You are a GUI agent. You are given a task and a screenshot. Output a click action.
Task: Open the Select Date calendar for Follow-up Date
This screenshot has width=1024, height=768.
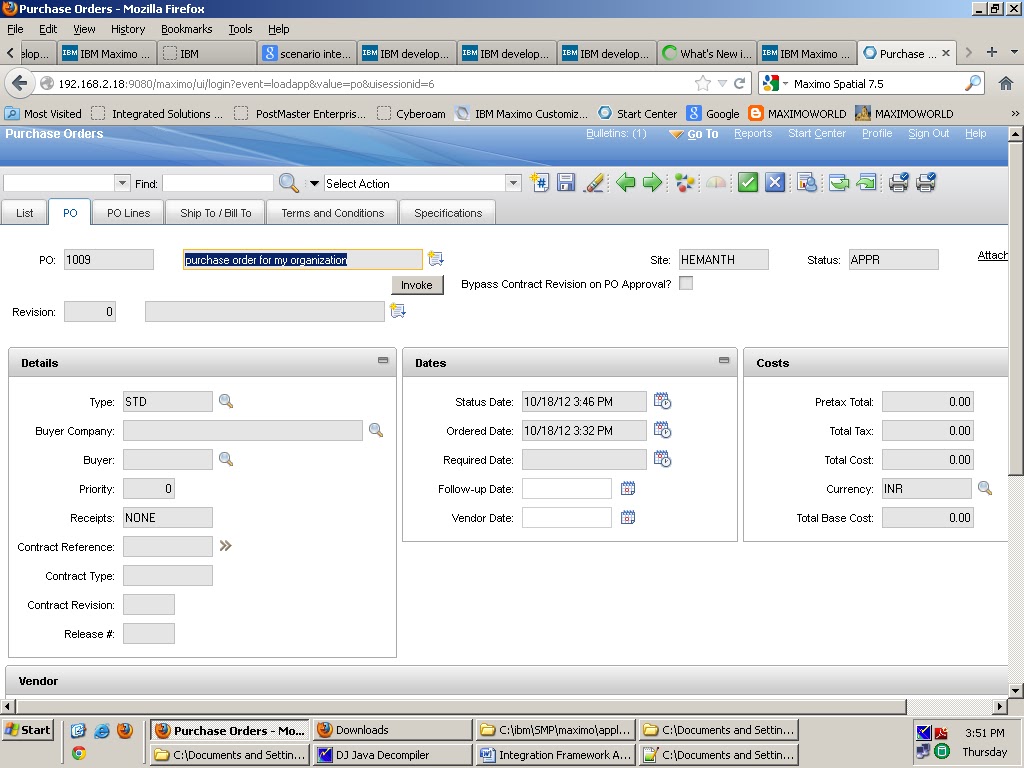pos(628,488)
